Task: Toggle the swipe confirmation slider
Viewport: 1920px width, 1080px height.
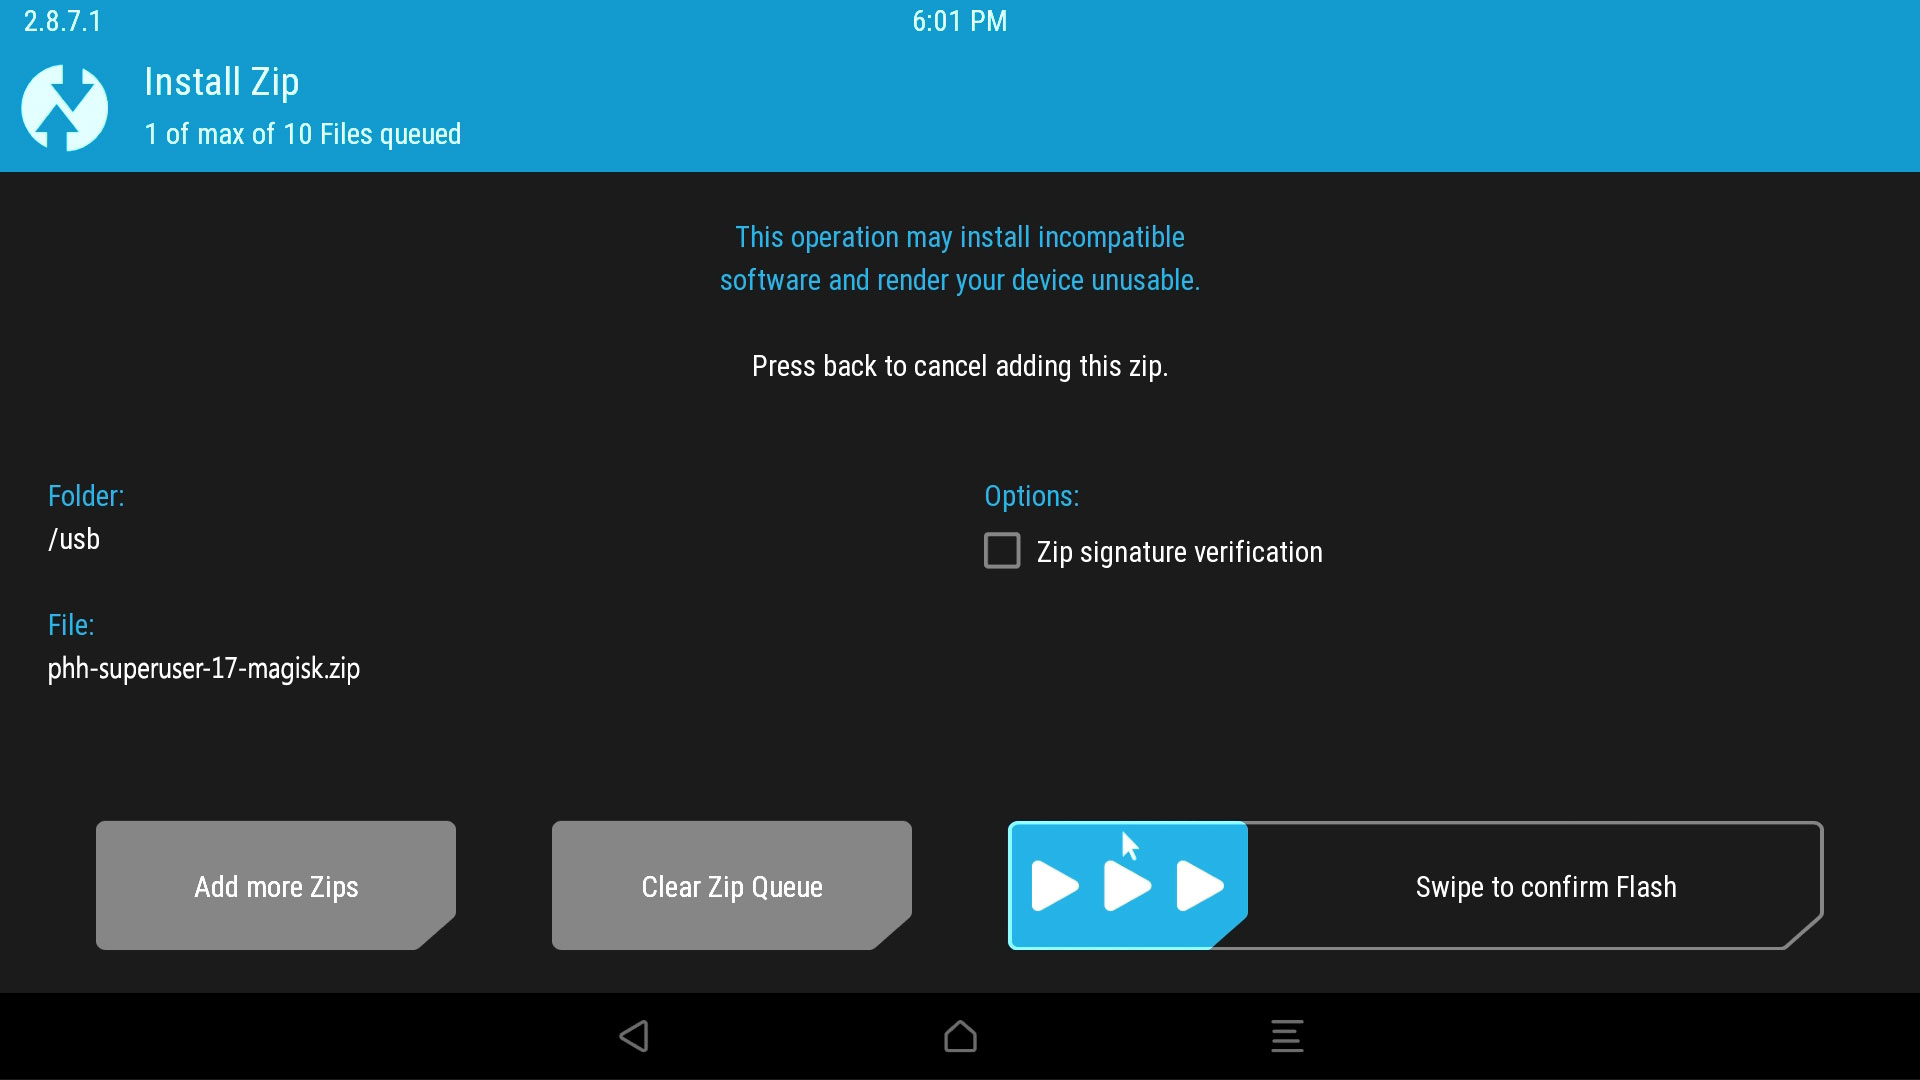Action: point(1126,885)
